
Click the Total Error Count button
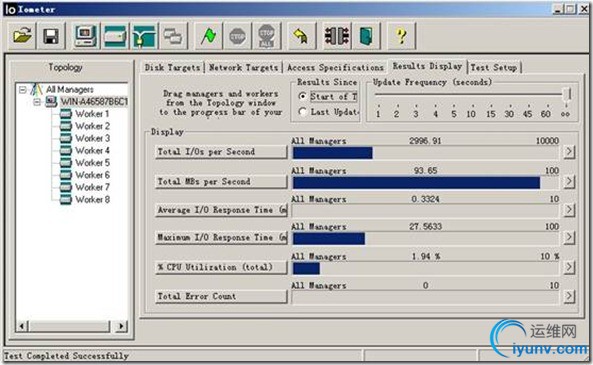coord(221,296)
